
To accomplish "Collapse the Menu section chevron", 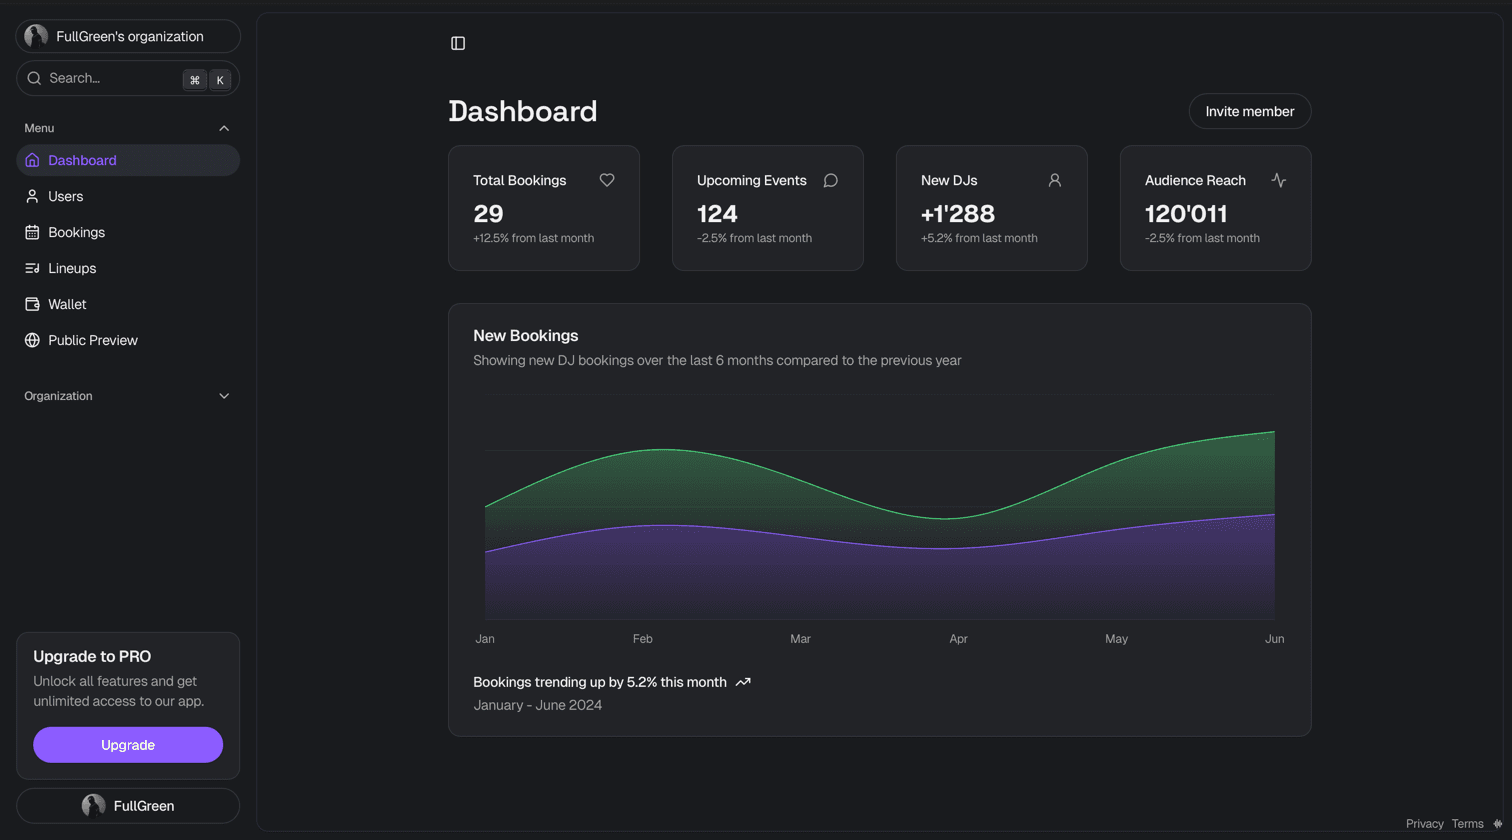I will click(x=224, y=128).
